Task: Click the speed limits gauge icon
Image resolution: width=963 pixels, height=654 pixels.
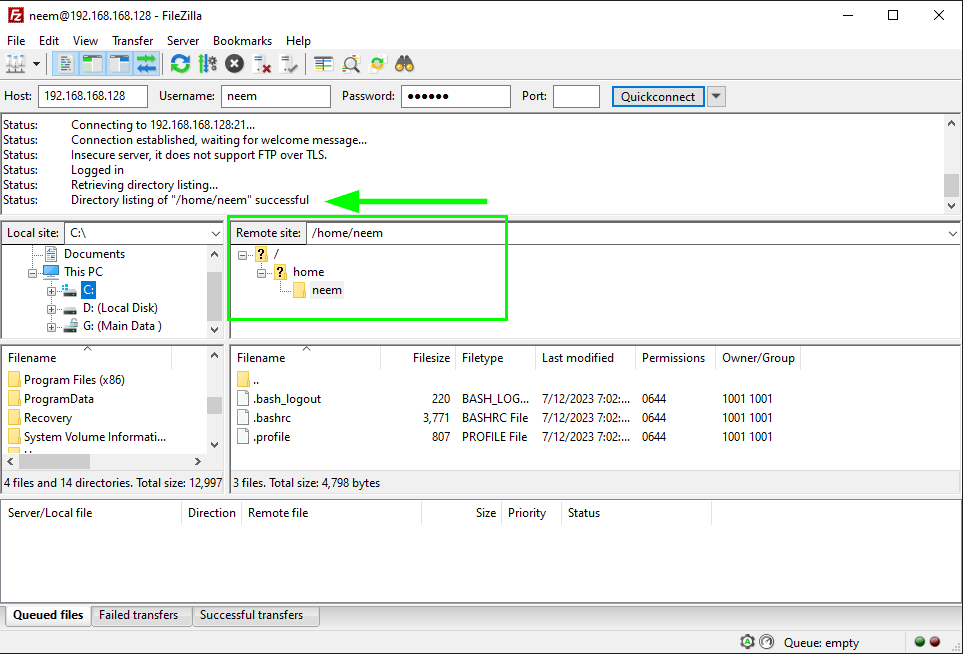Action: (x=766, y=642)
